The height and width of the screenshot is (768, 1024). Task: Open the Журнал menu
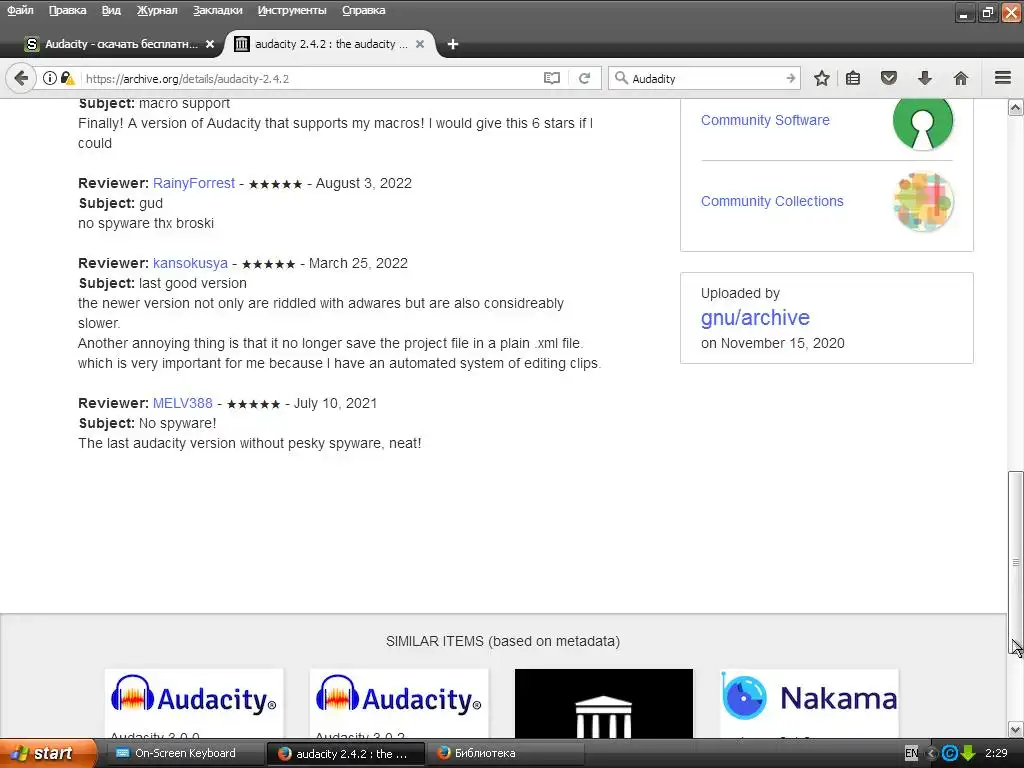pyautogui.click(x=157, y=10)
